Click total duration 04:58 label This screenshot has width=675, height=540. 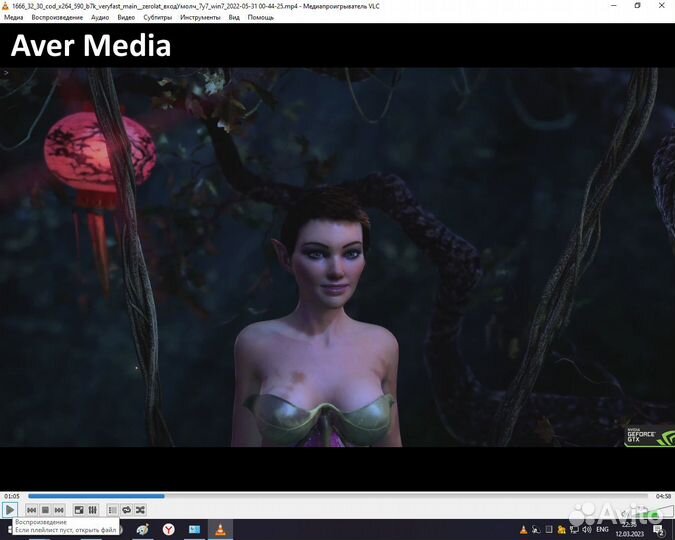[663, 496]
